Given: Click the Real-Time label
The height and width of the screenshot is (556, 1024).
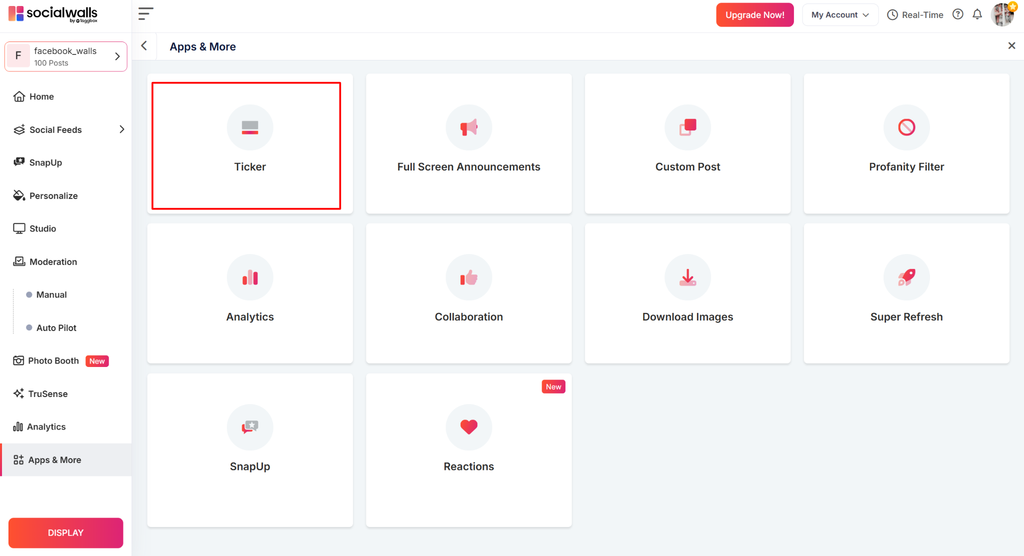Looking at the screenshot, I should coord(922,15).
